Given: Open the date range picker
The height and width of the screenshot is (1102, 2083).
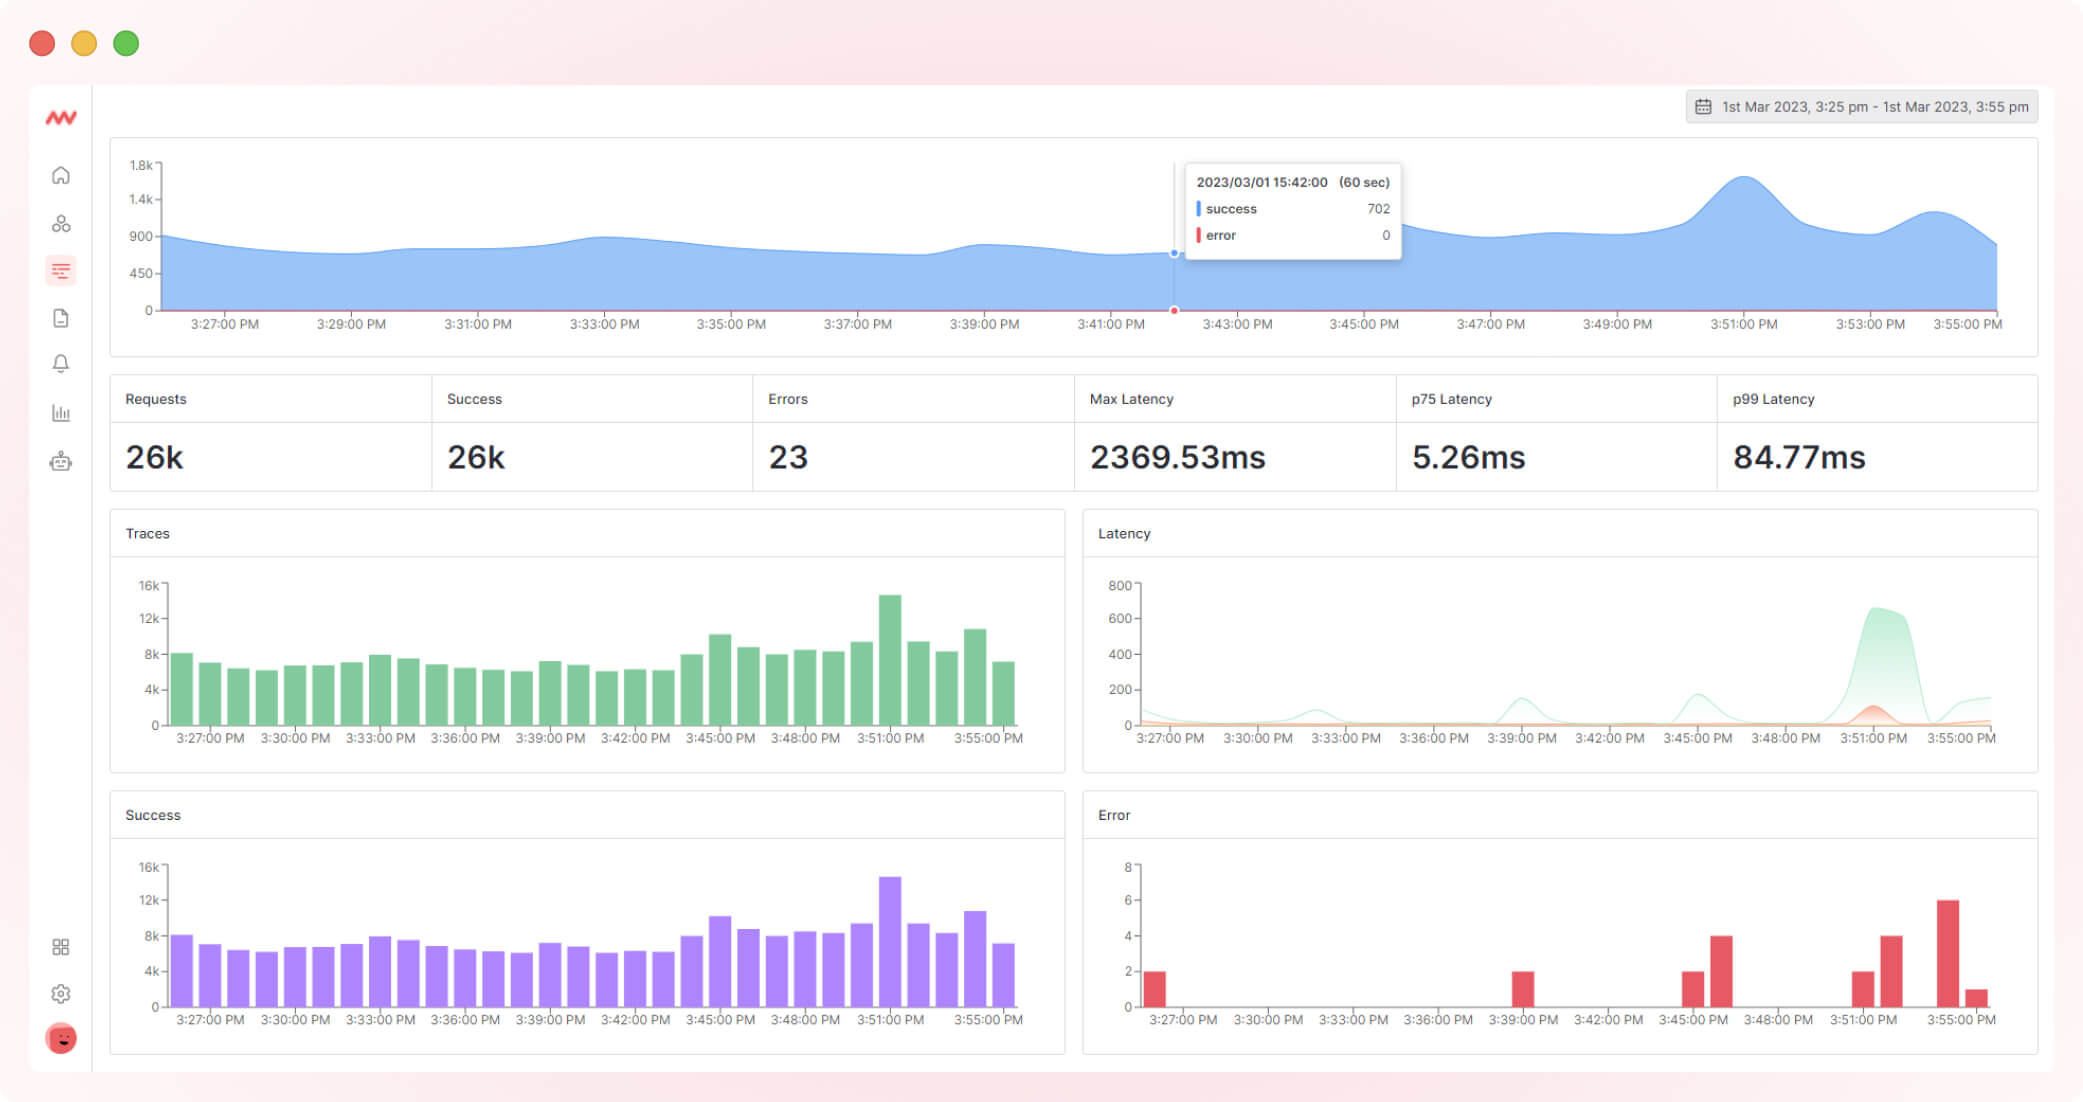Looking at the screenshot, I should (x=1860, y=106).
